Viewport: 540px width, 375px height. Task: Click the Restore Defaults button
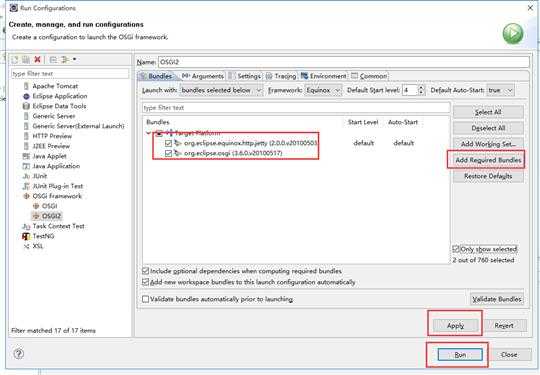tap(488, 176)
